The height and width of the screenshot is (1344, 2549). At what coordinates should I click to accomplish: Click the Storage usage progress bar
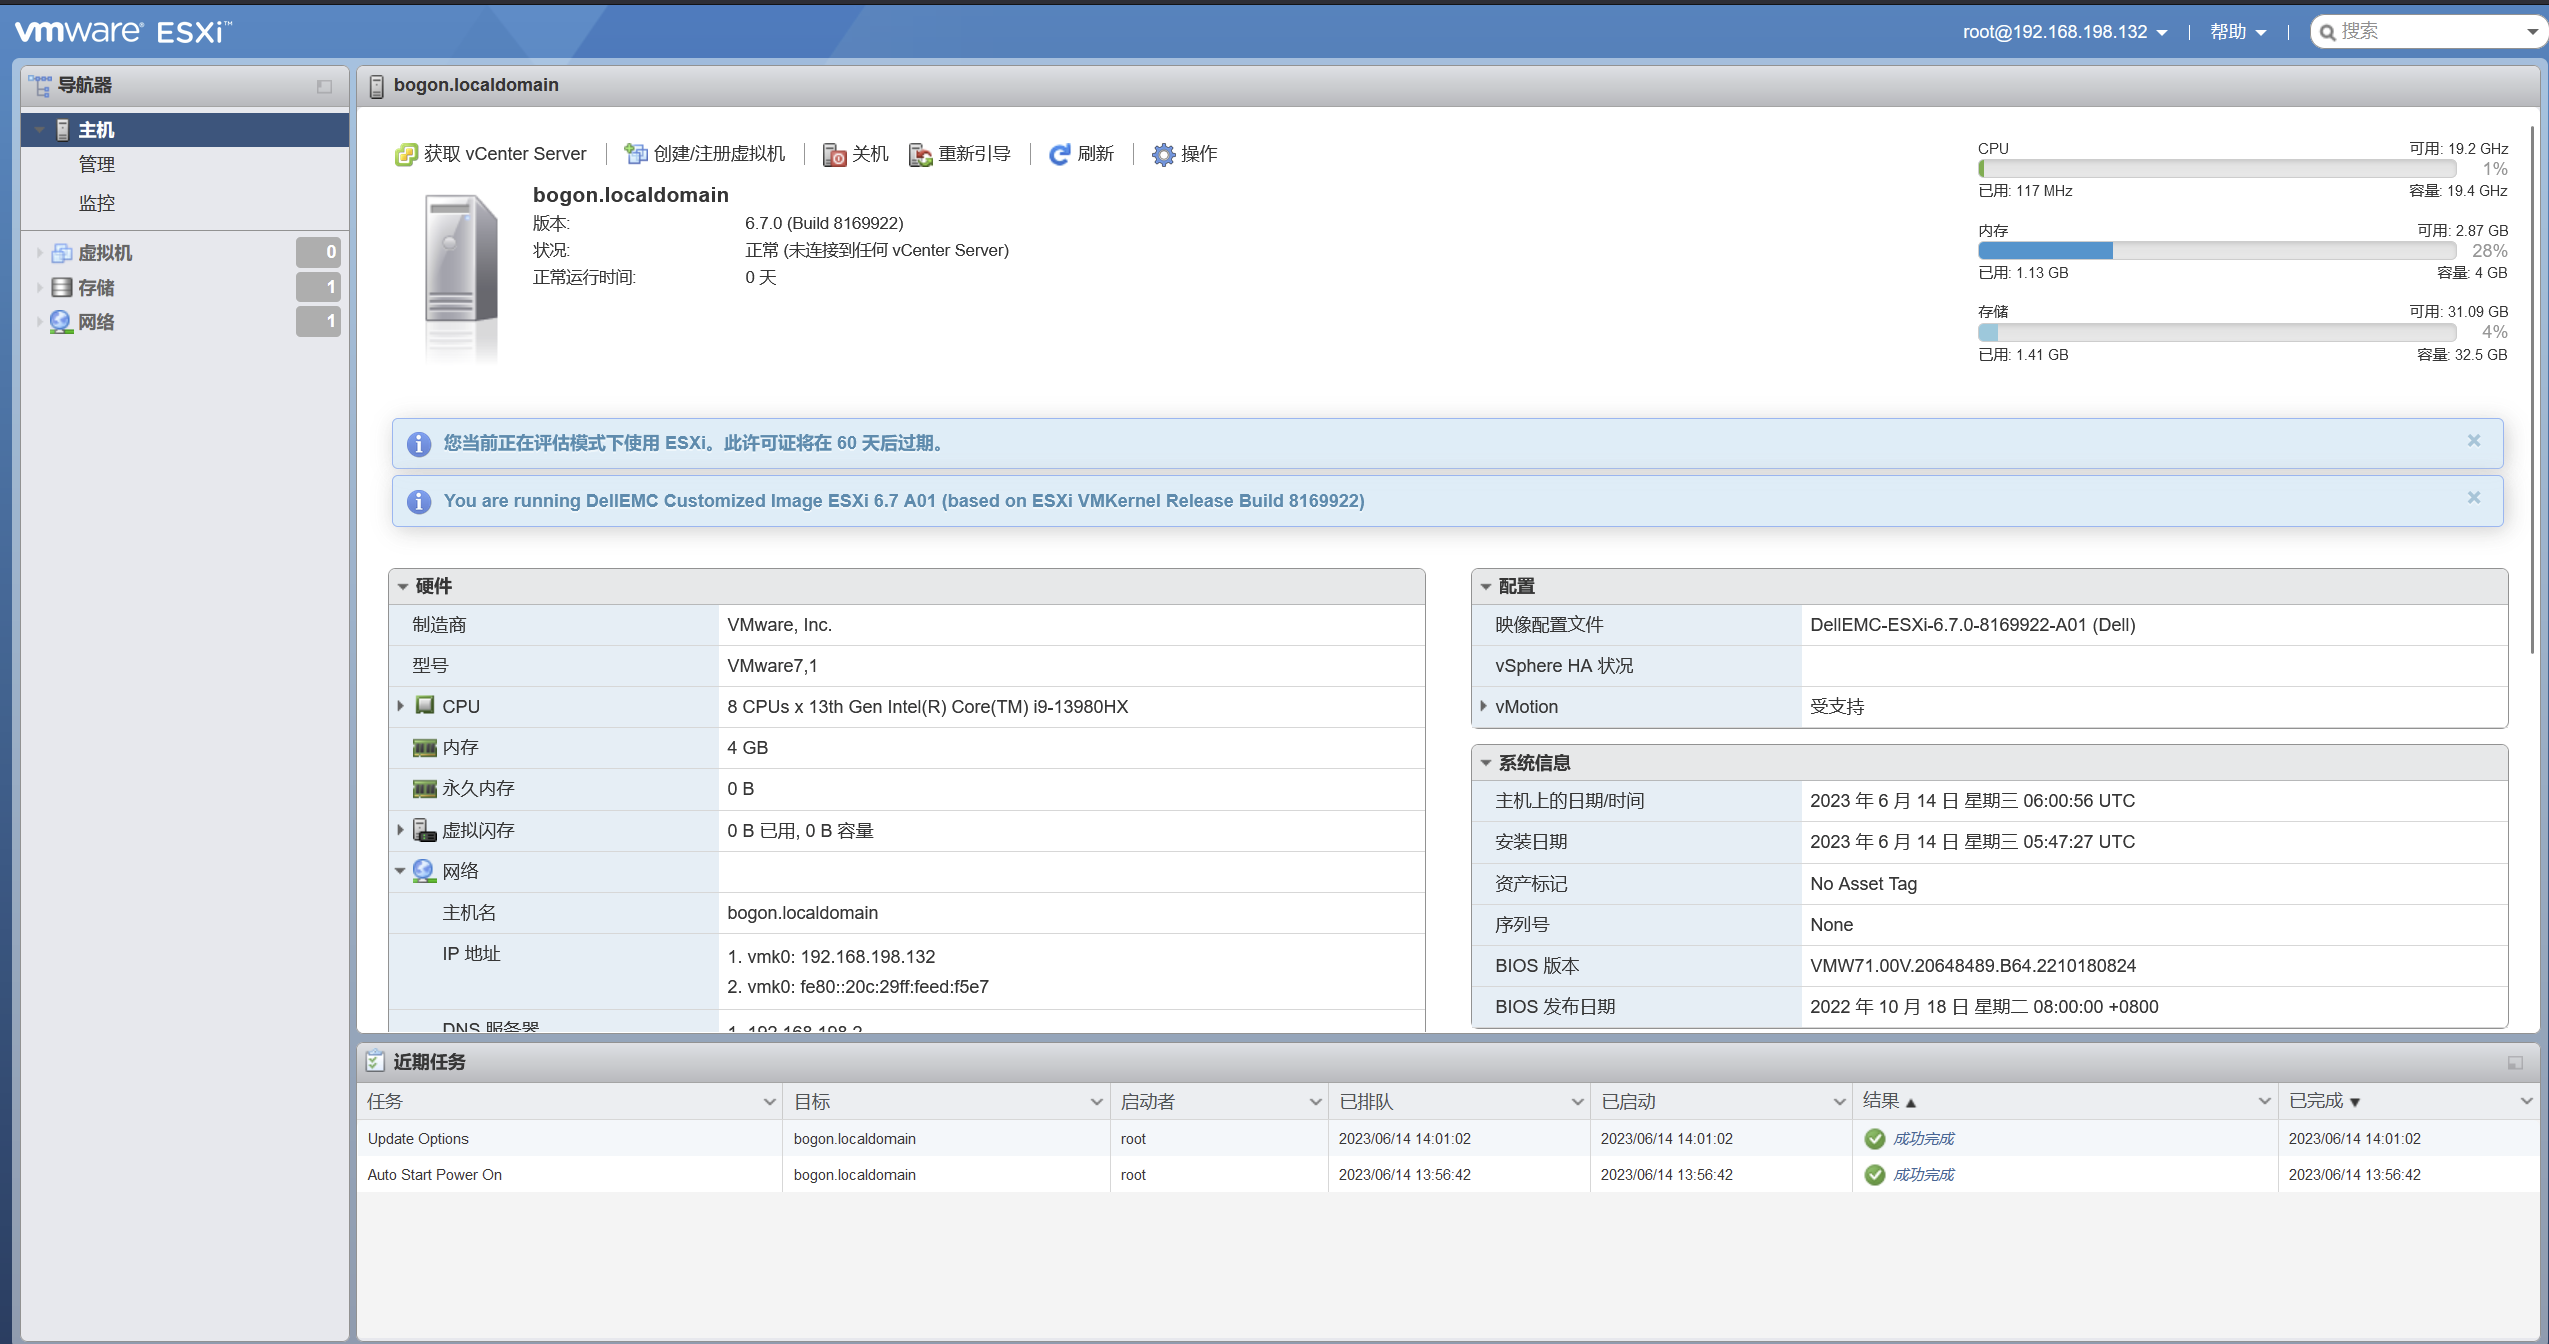click(x=2216, y=333)
